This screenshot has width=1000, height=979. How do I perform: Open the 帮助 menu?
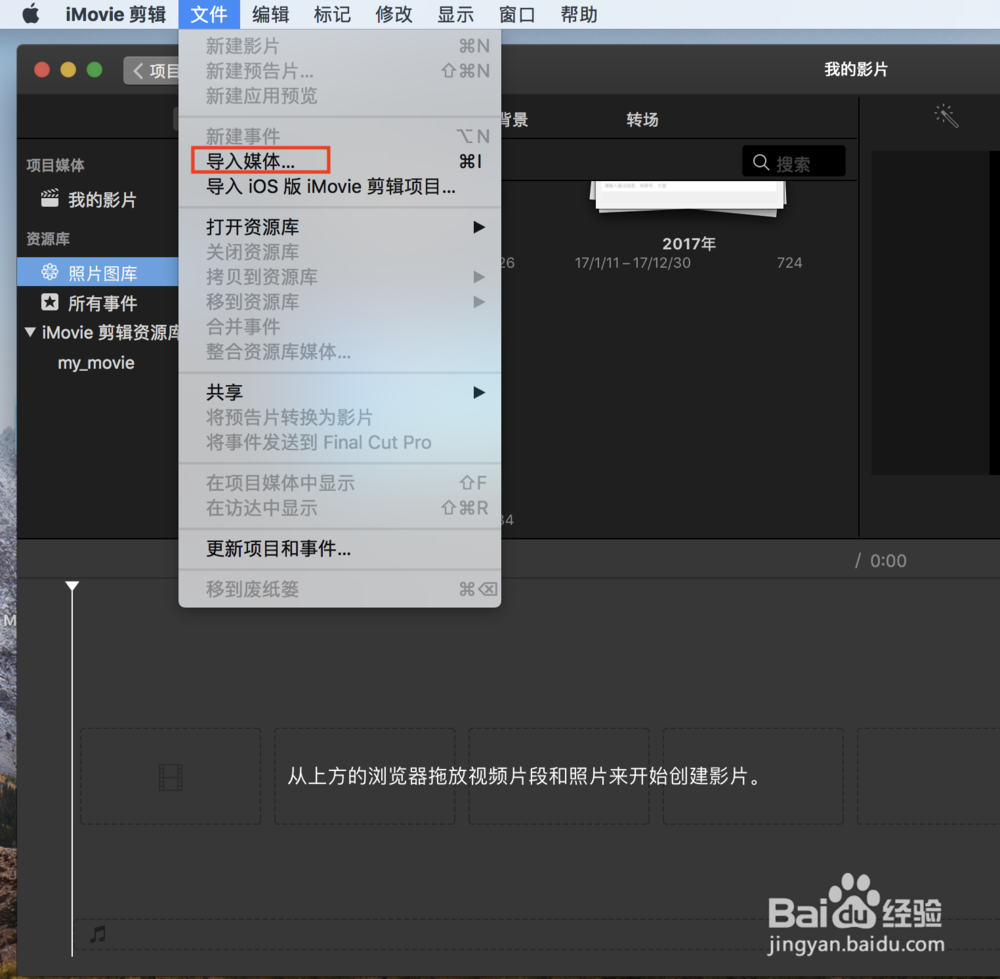point(579,14)
